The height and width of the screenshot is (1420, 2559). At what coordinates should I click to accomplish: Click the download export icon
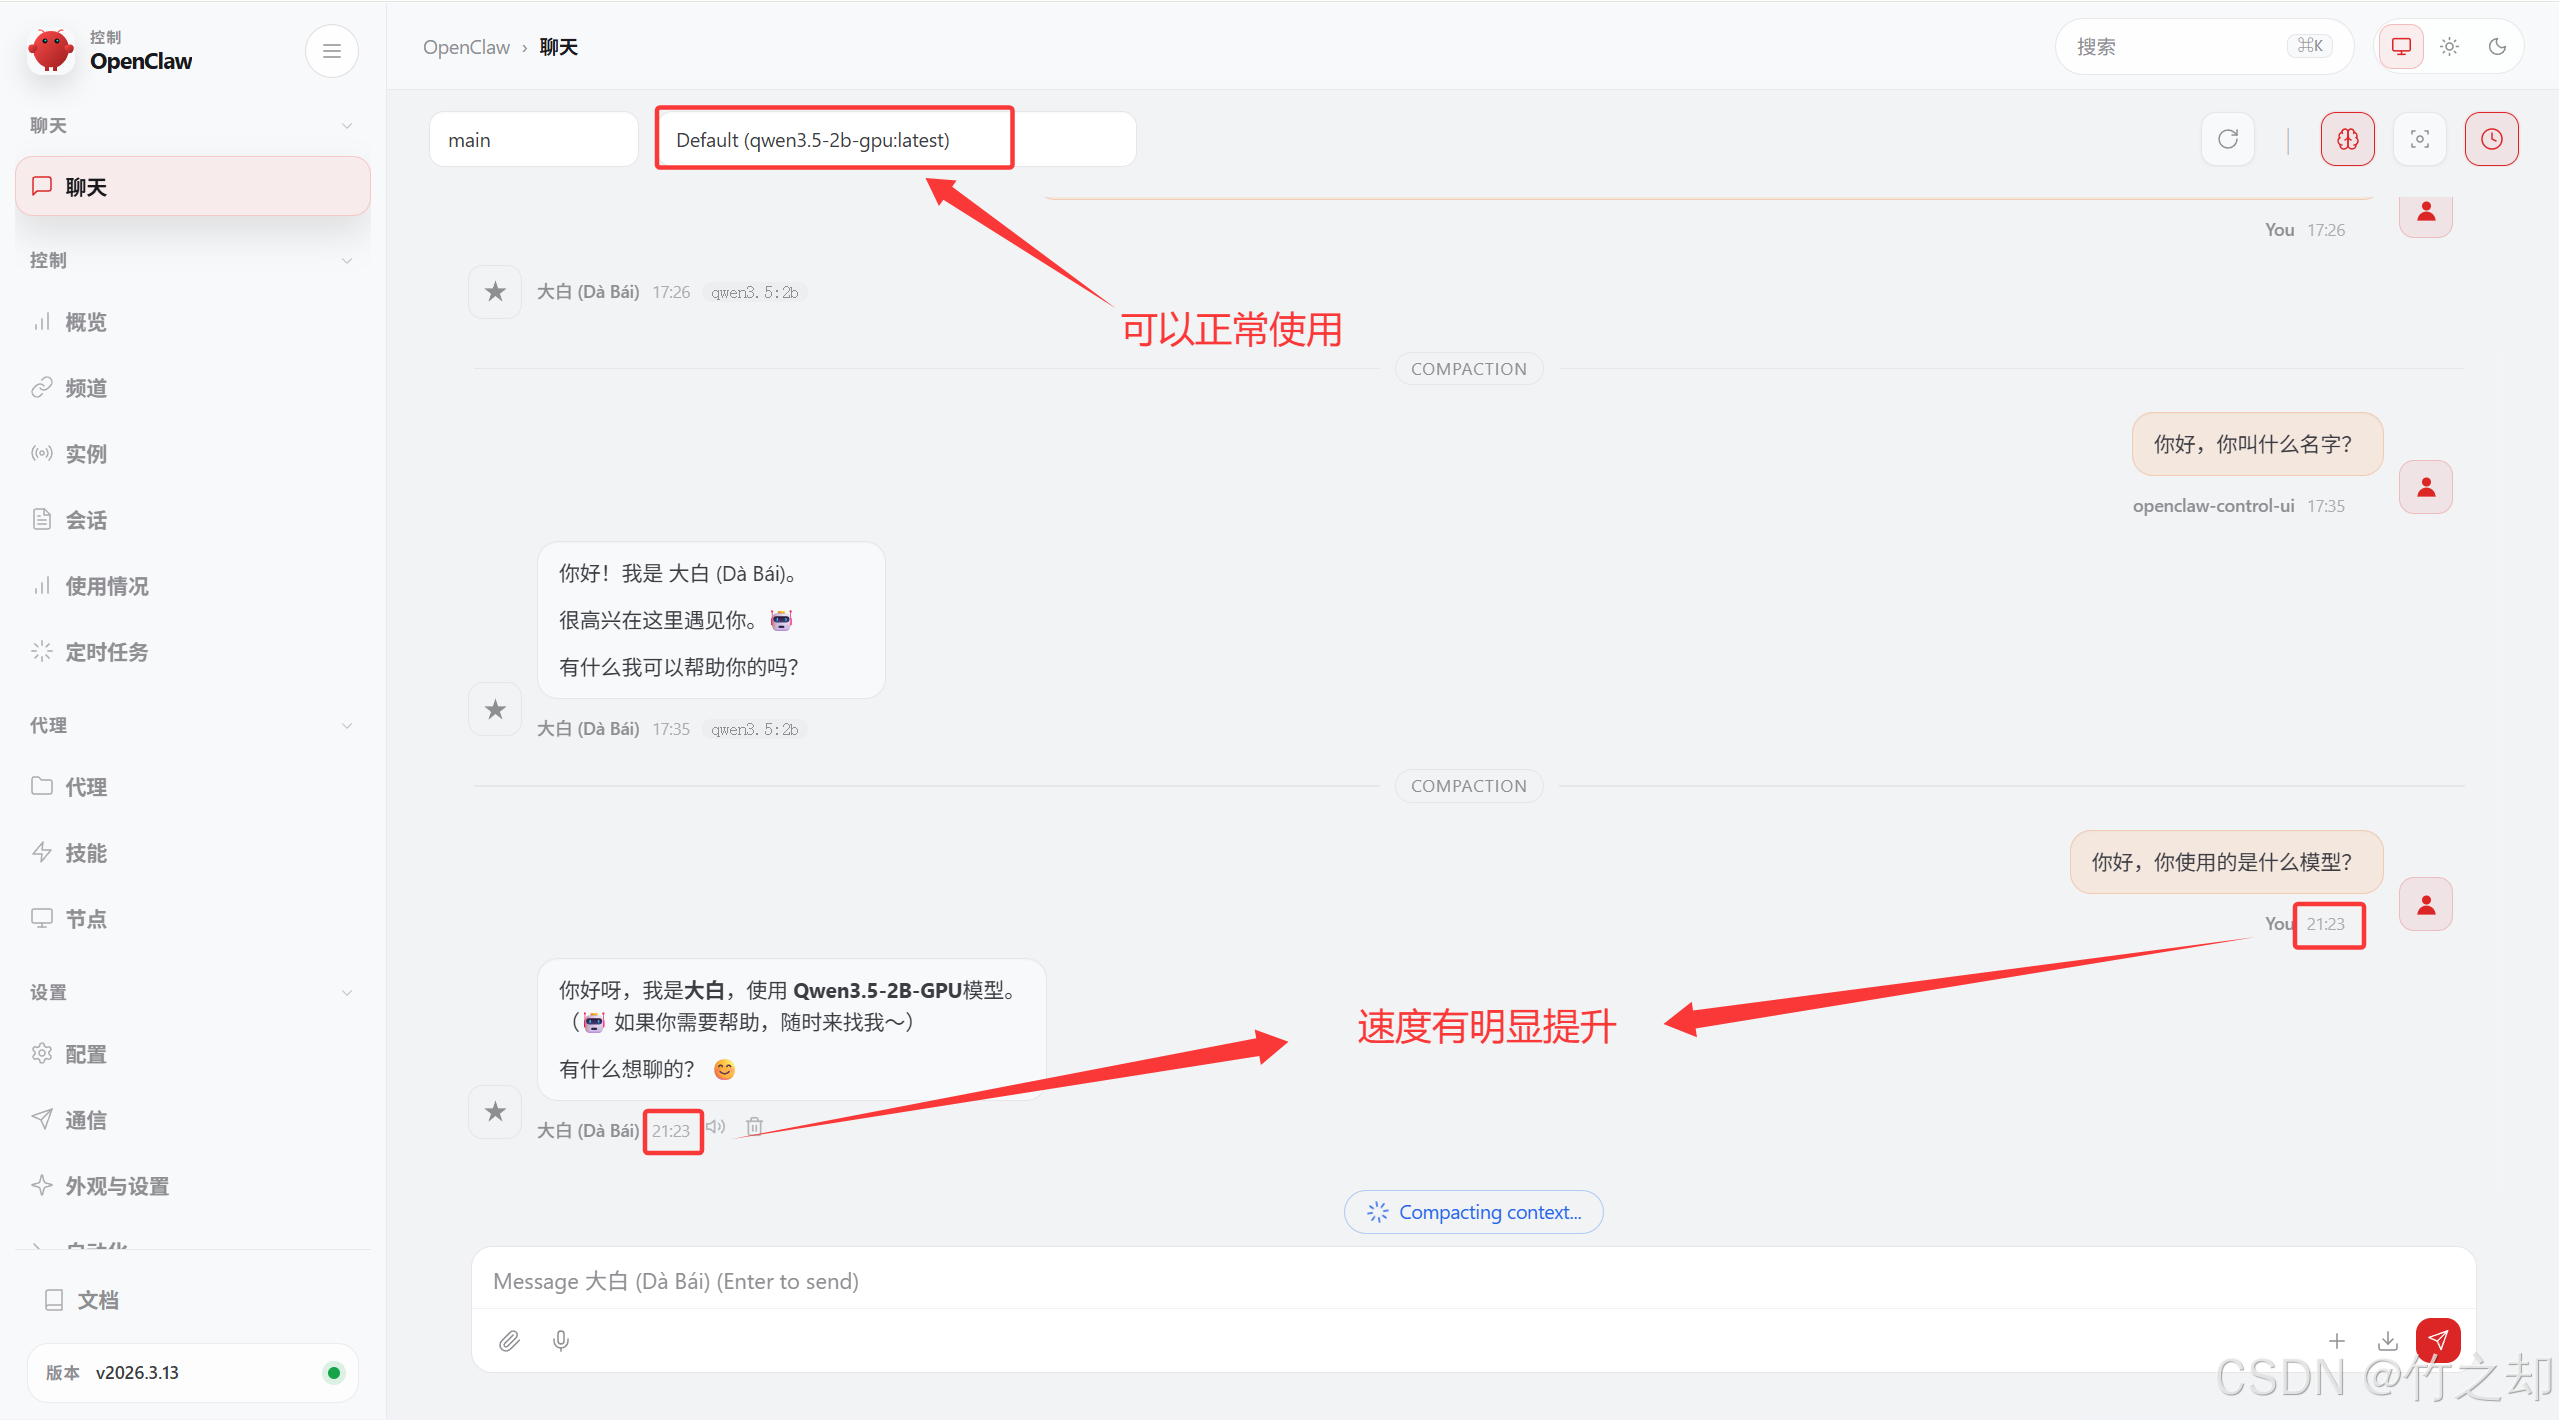point(2387,1341)
